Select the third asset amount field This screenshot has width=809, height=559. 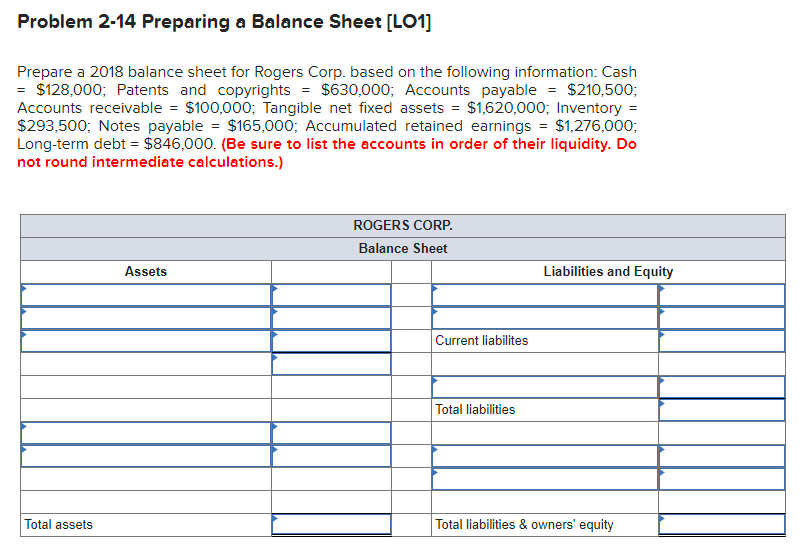point(331,341)
